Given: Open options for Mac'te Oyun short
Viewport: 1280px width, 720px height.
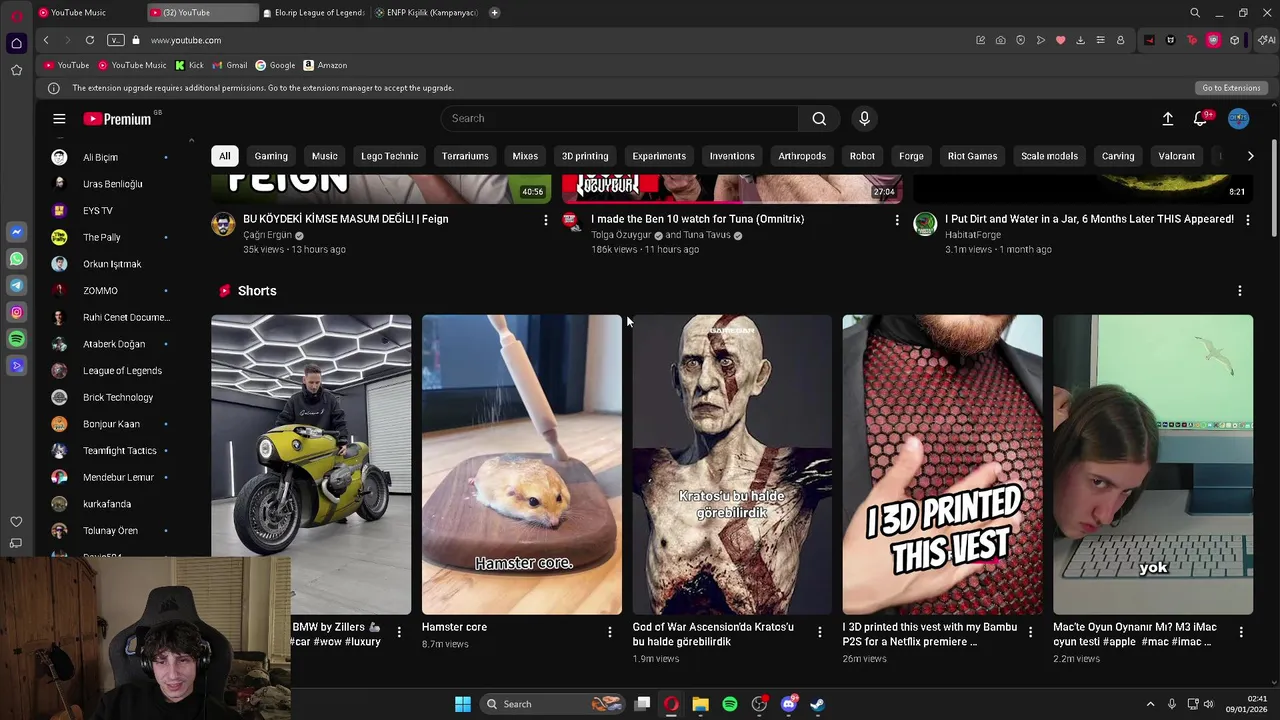Looking at the screenshot, I should [1241, 632].
